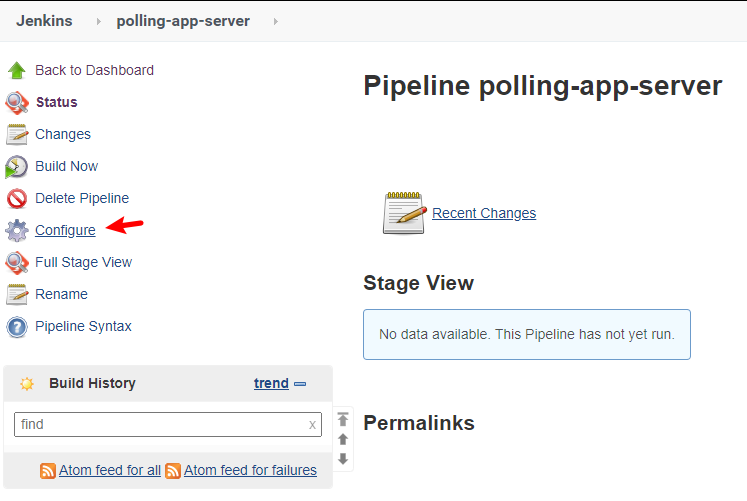Click the Changes notepad icon
This screenshot has width=747, height=501.
coord(17,135)
